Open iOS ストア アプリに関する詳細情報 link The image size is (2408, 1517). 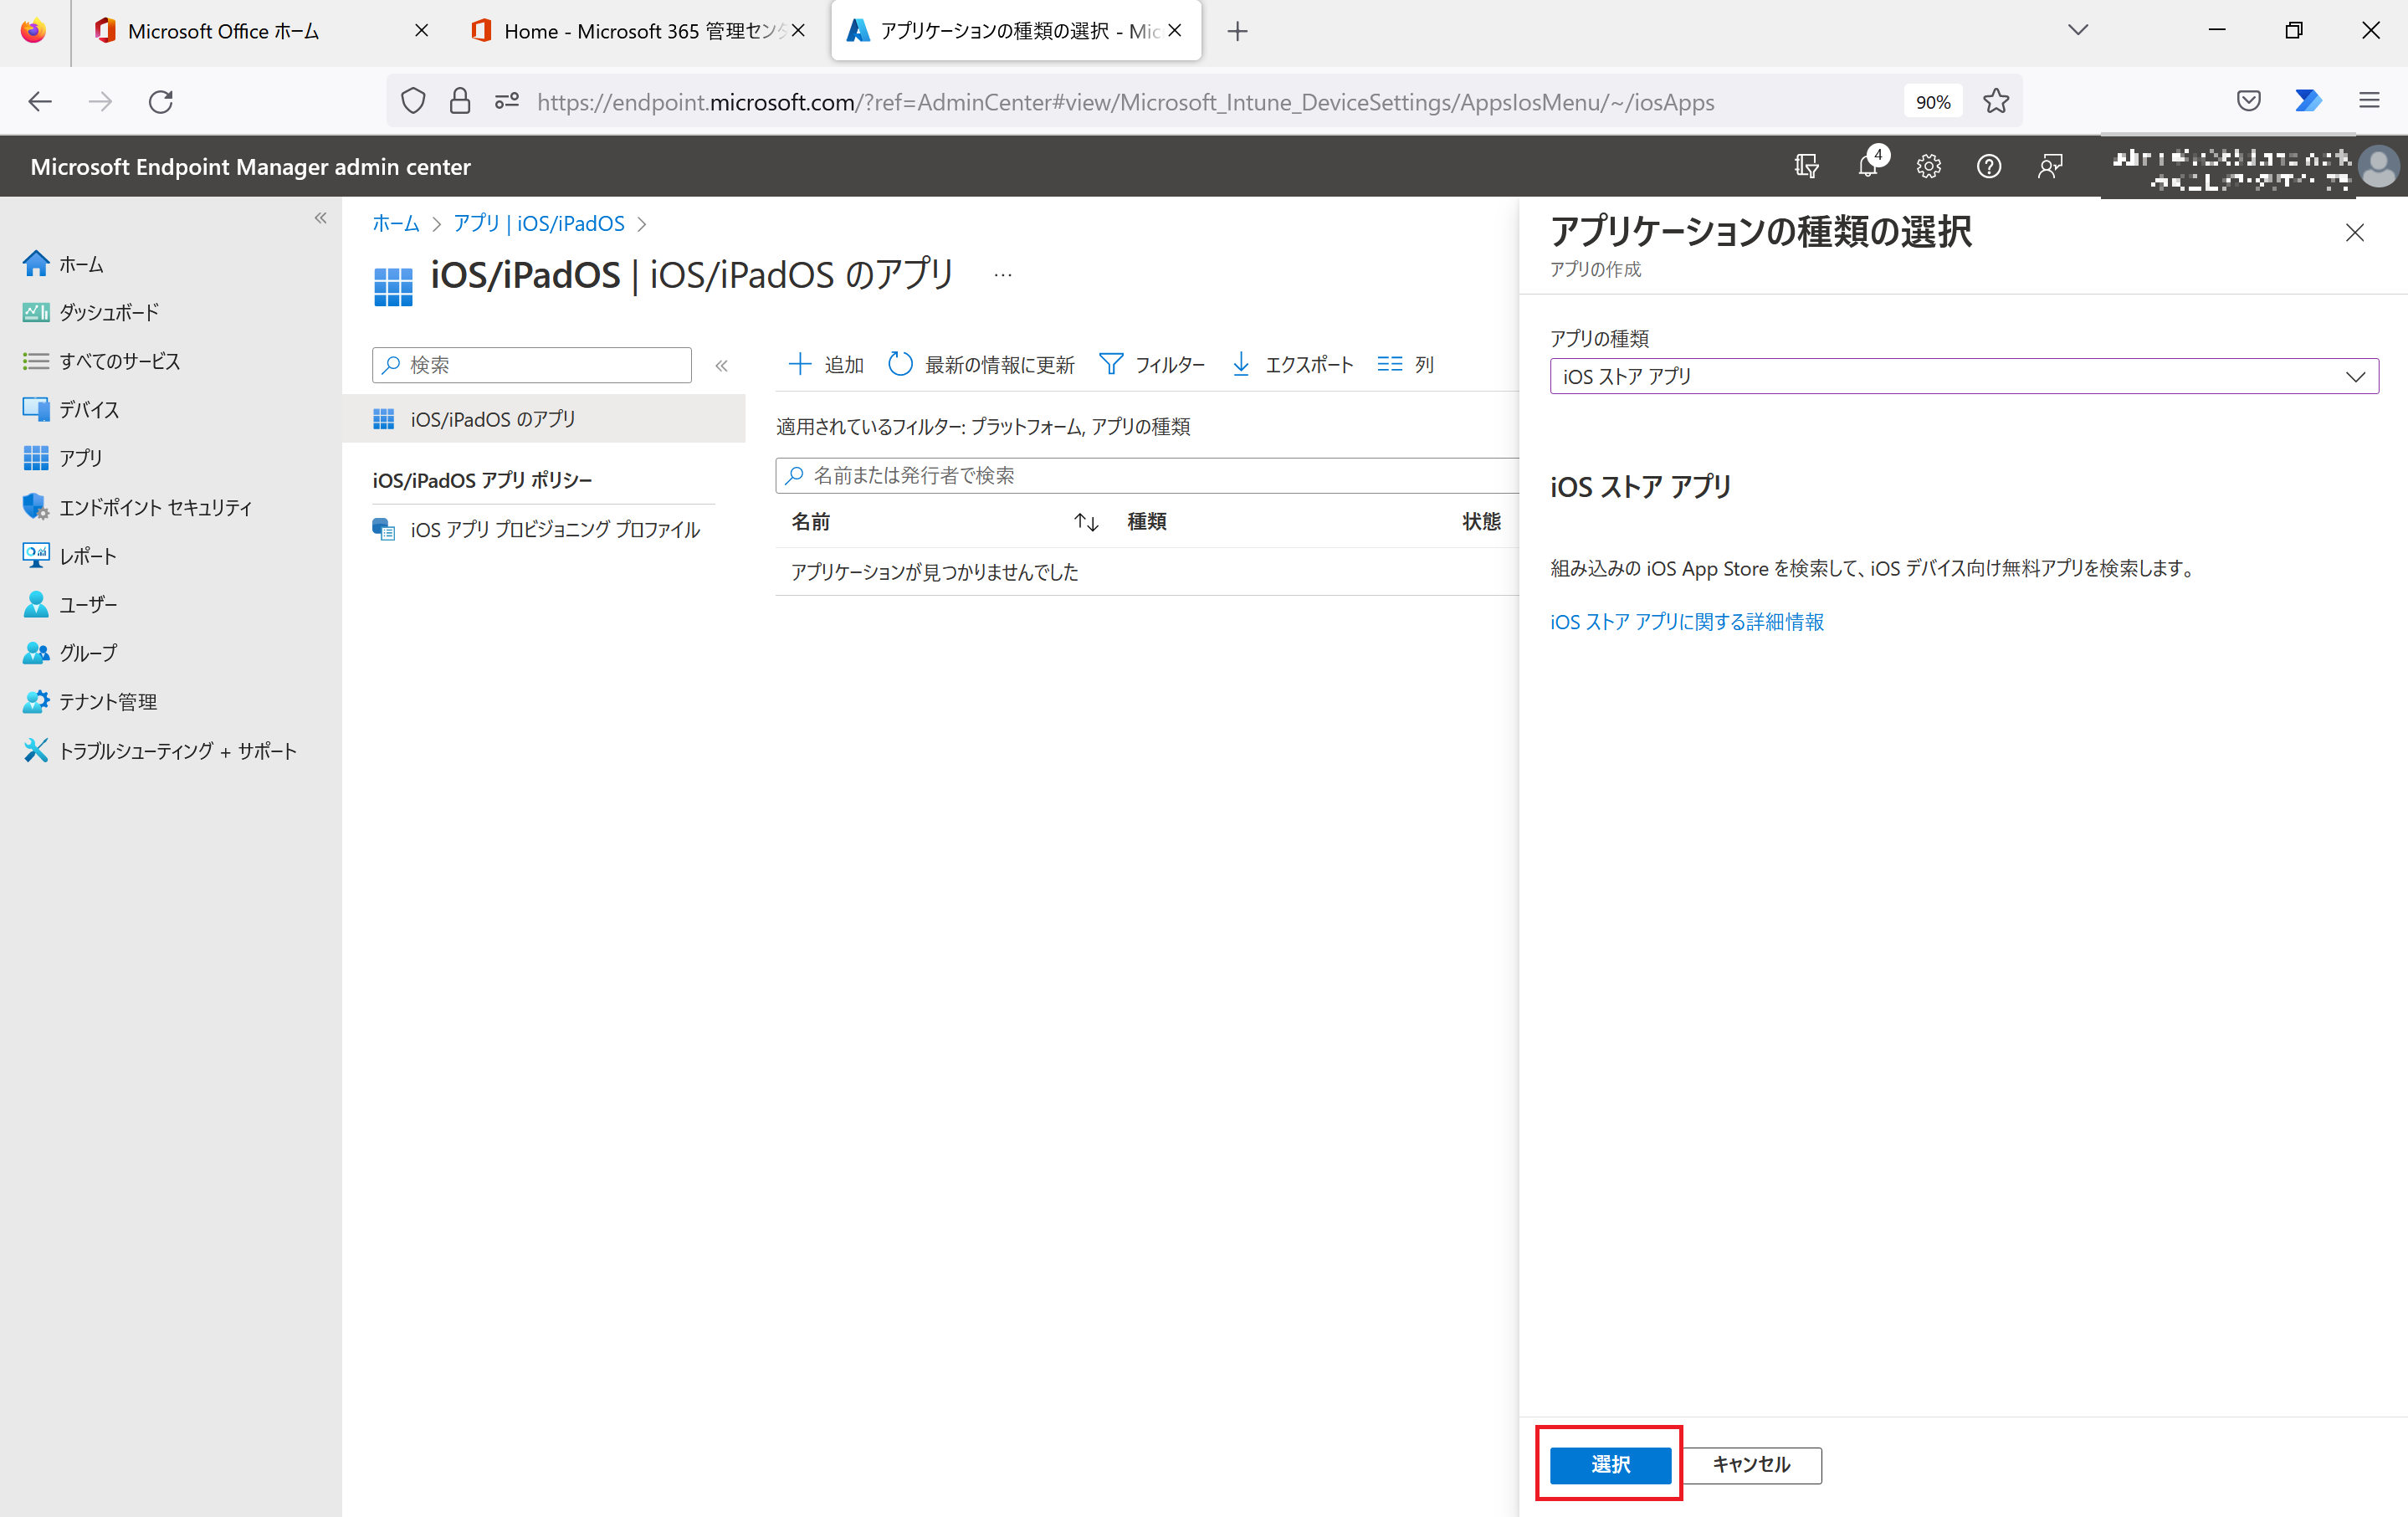1687,622
